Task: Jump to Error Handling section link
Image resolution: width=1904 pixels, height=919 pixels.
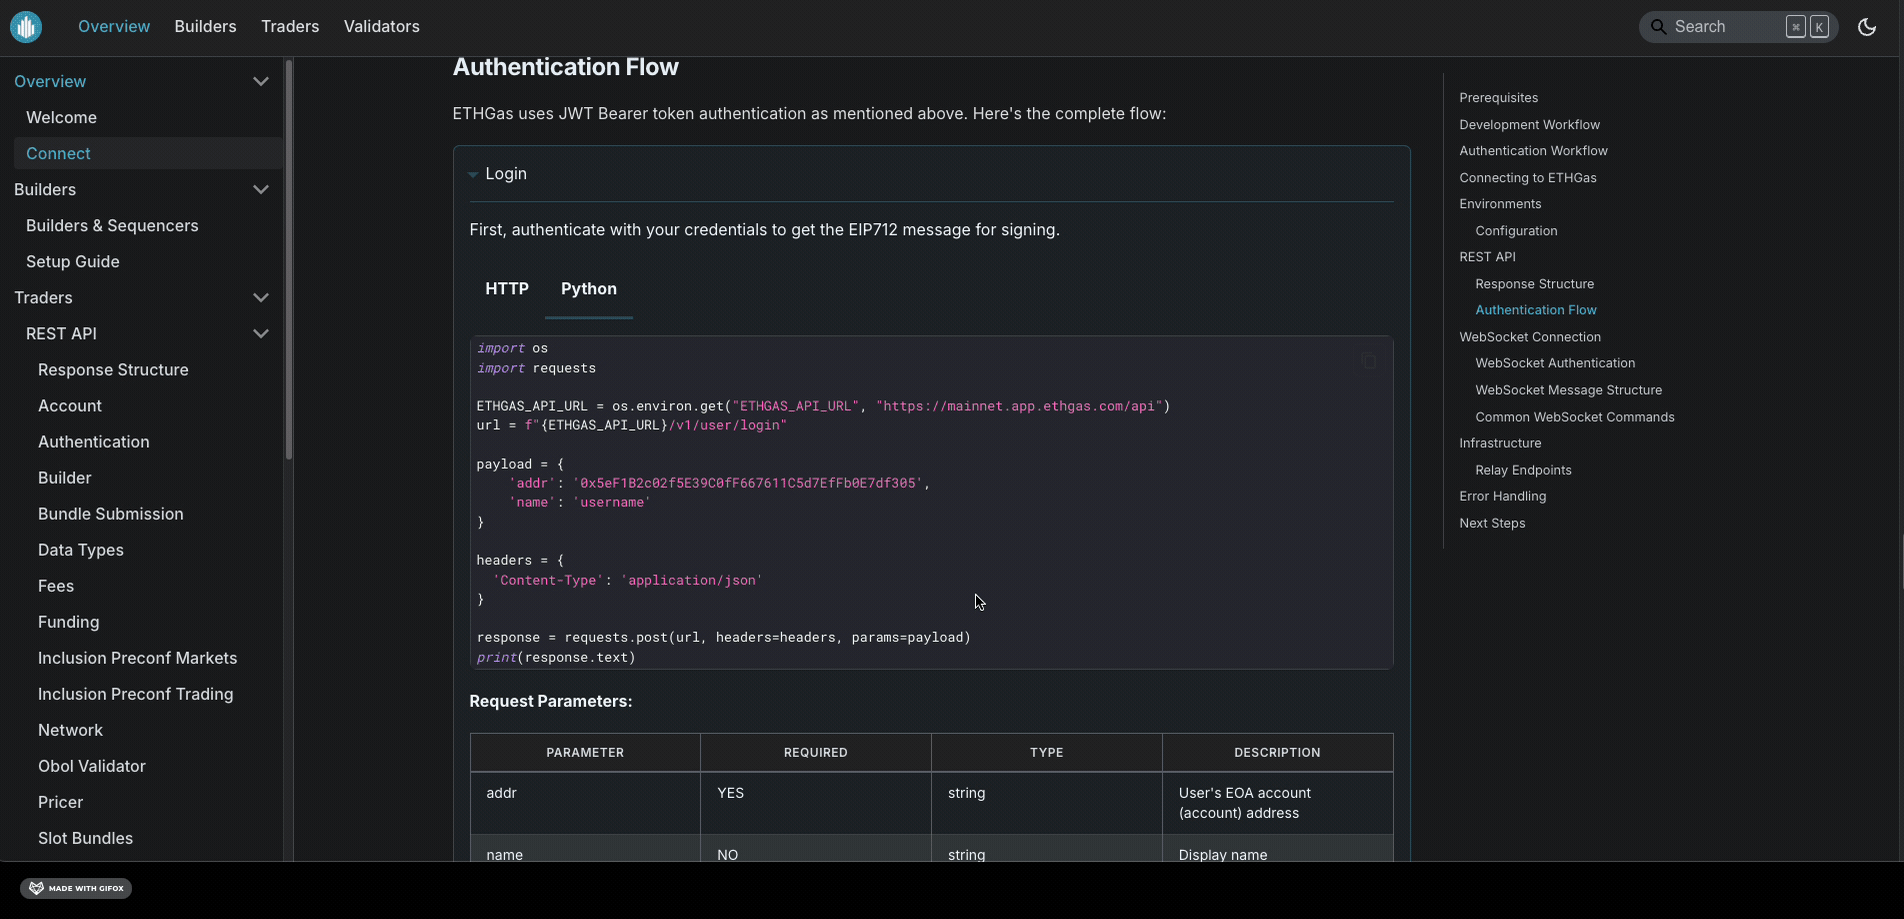Action: point(1502,496)
